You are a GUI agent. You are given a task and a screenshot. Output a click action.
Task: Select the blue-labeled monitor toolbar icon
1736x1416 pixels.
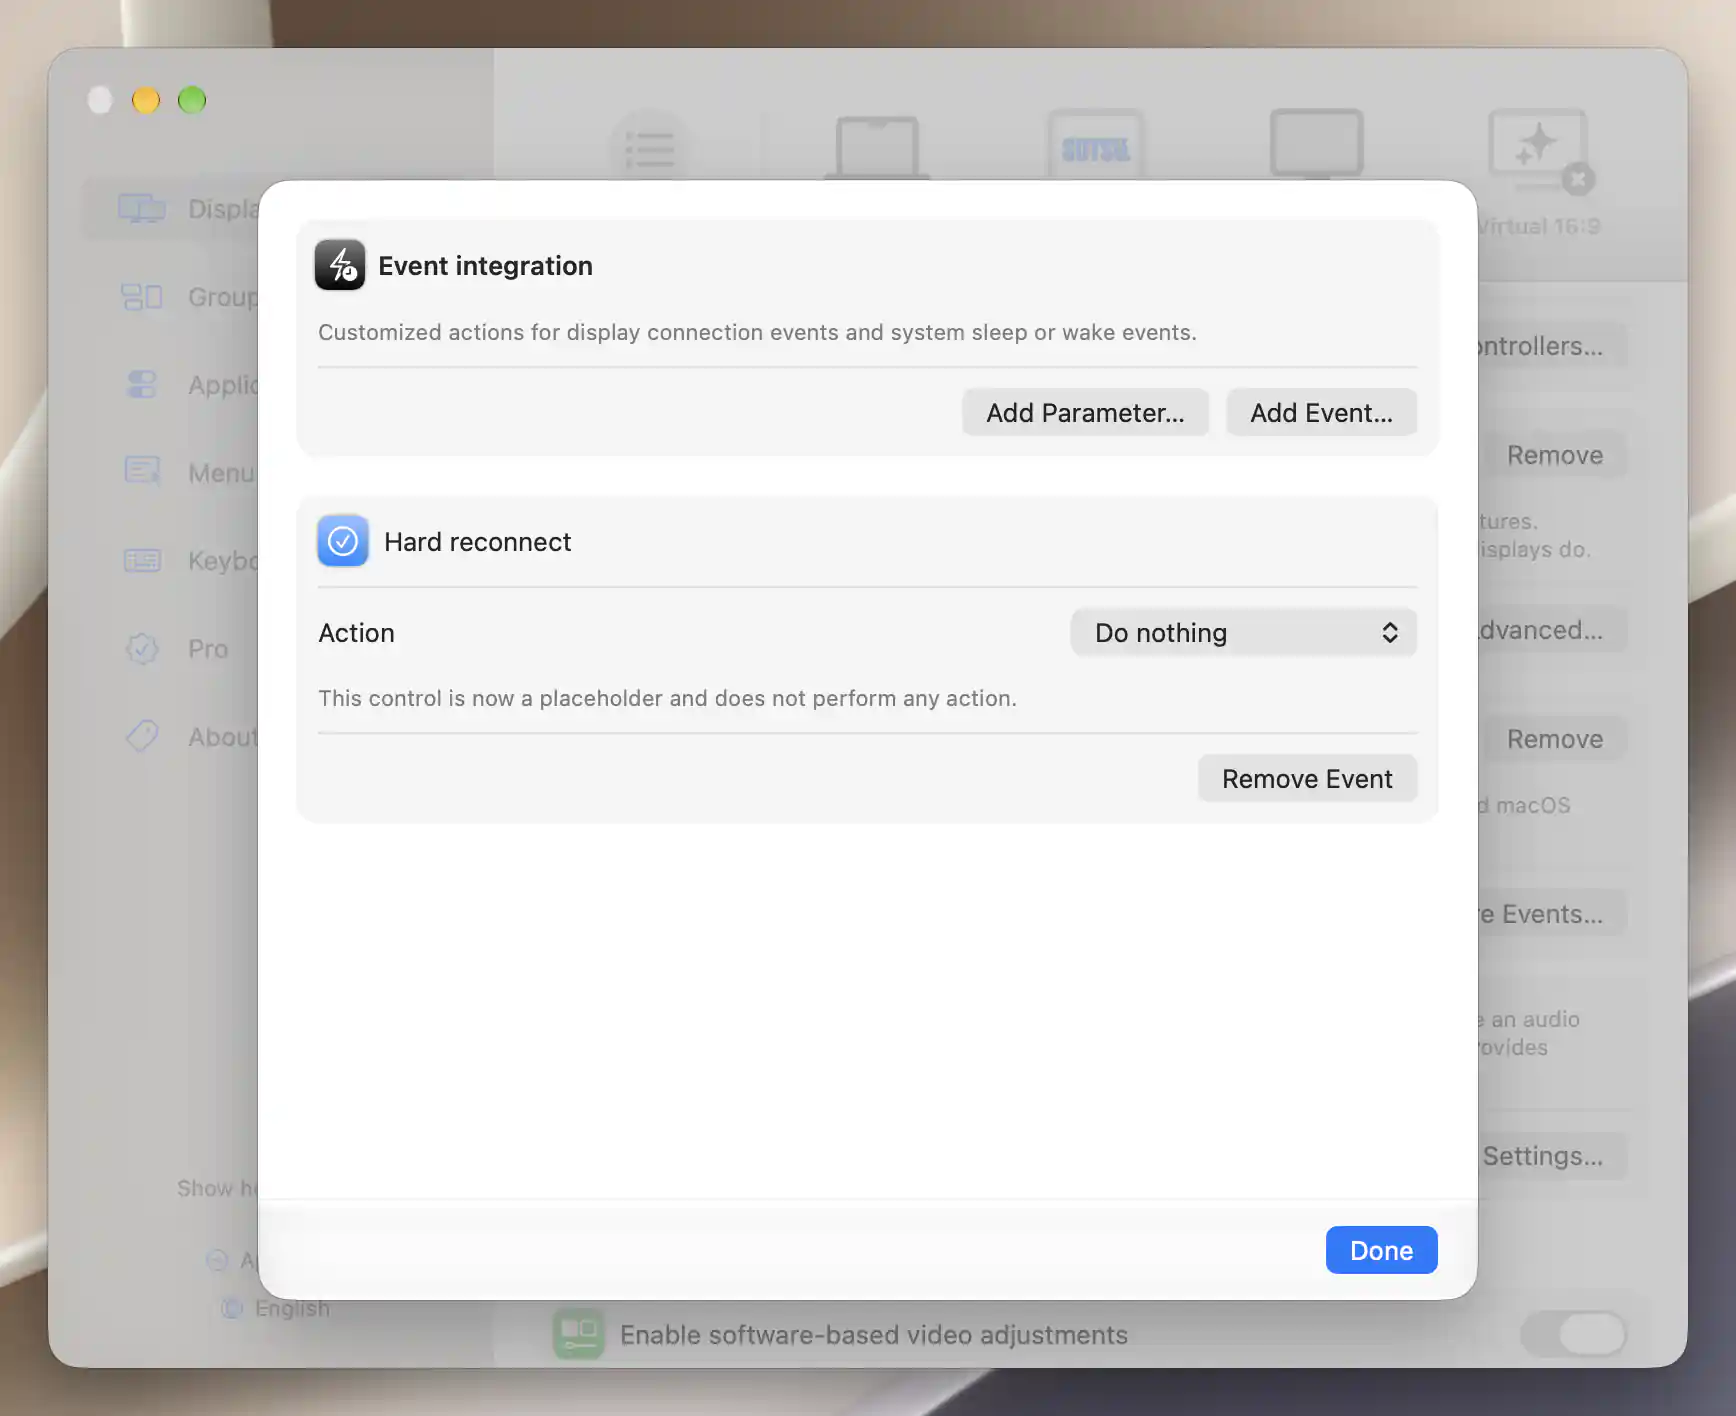(1096, 146)
